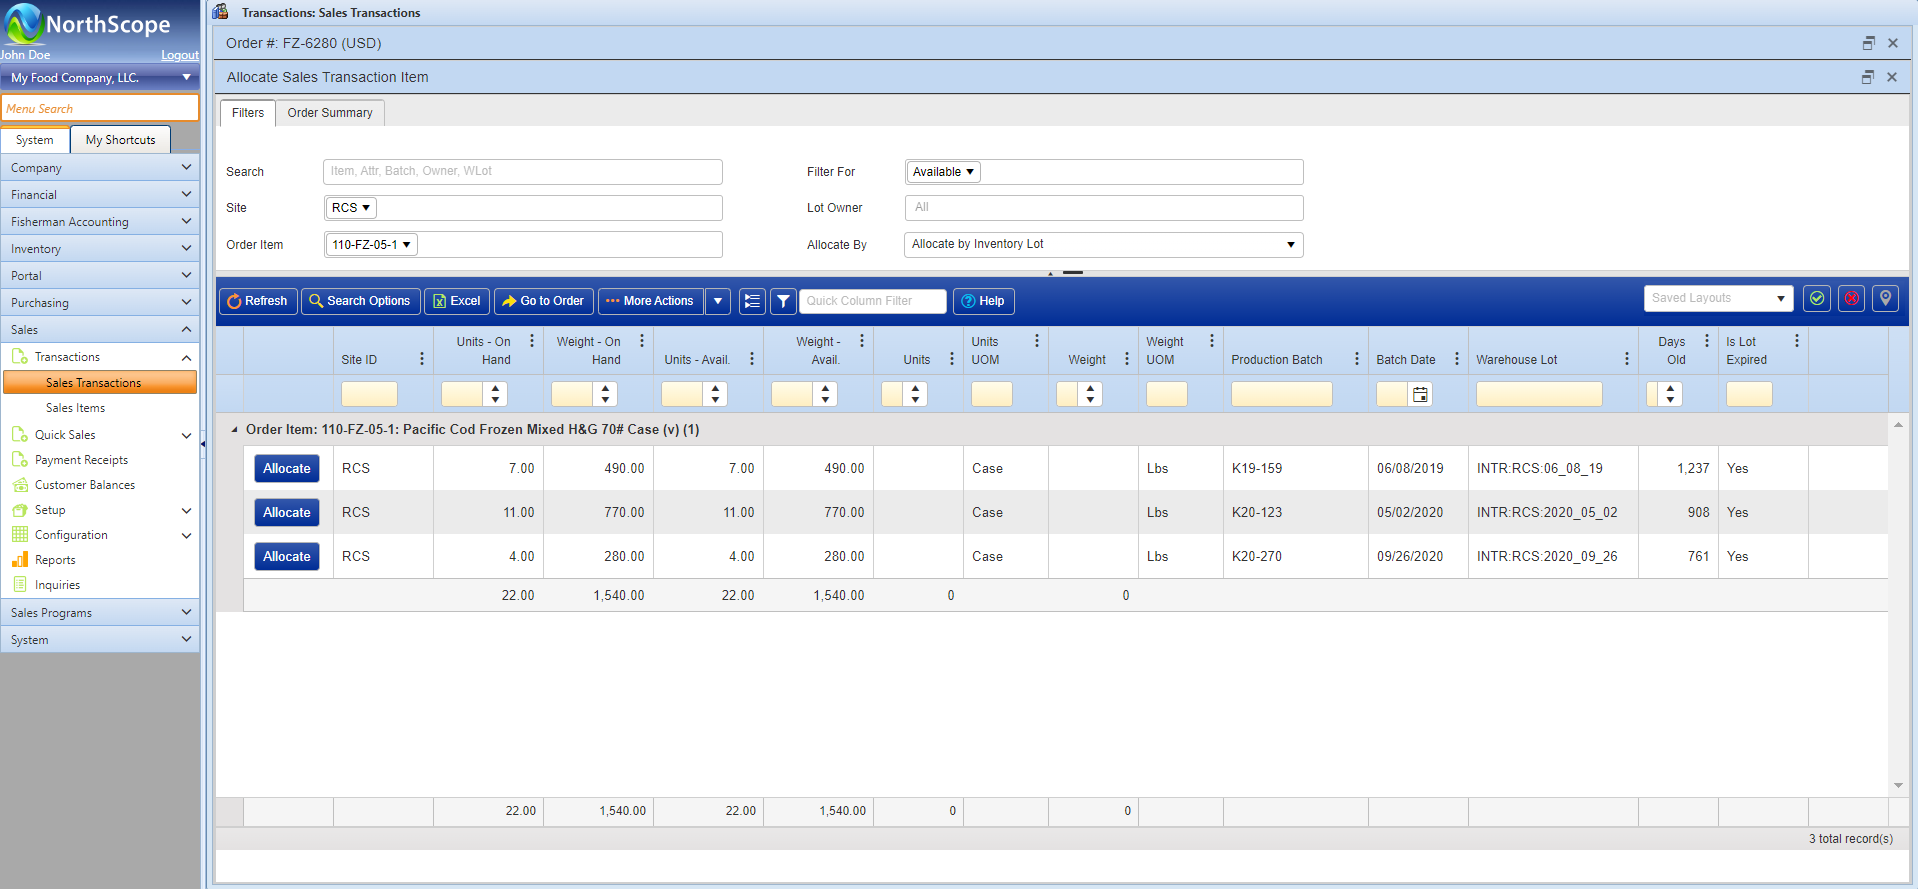Toggle the funnel filter icon
This screenshot has height=889, width=1918.
click(784, 301)
